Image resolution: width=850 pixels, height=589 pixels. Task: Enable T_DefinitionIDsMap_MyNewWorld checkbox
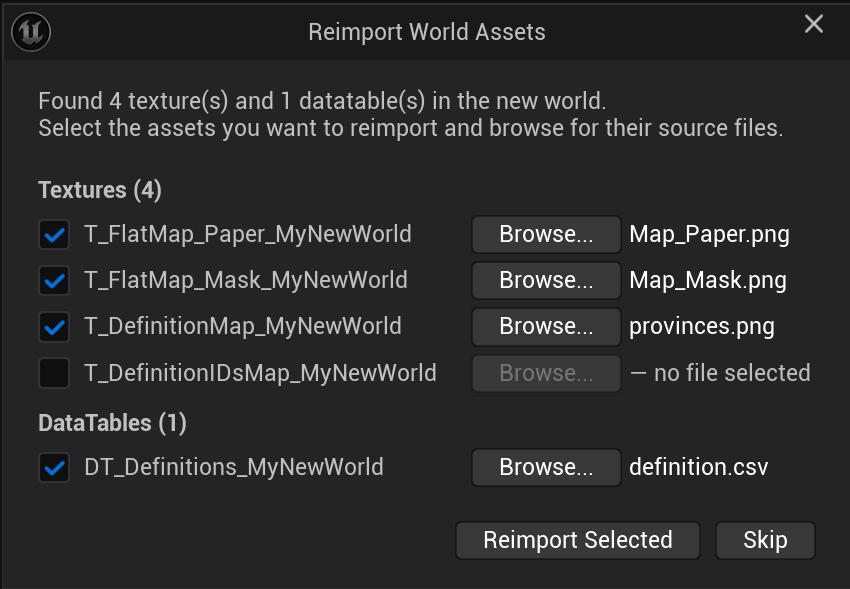click(54, 373)
